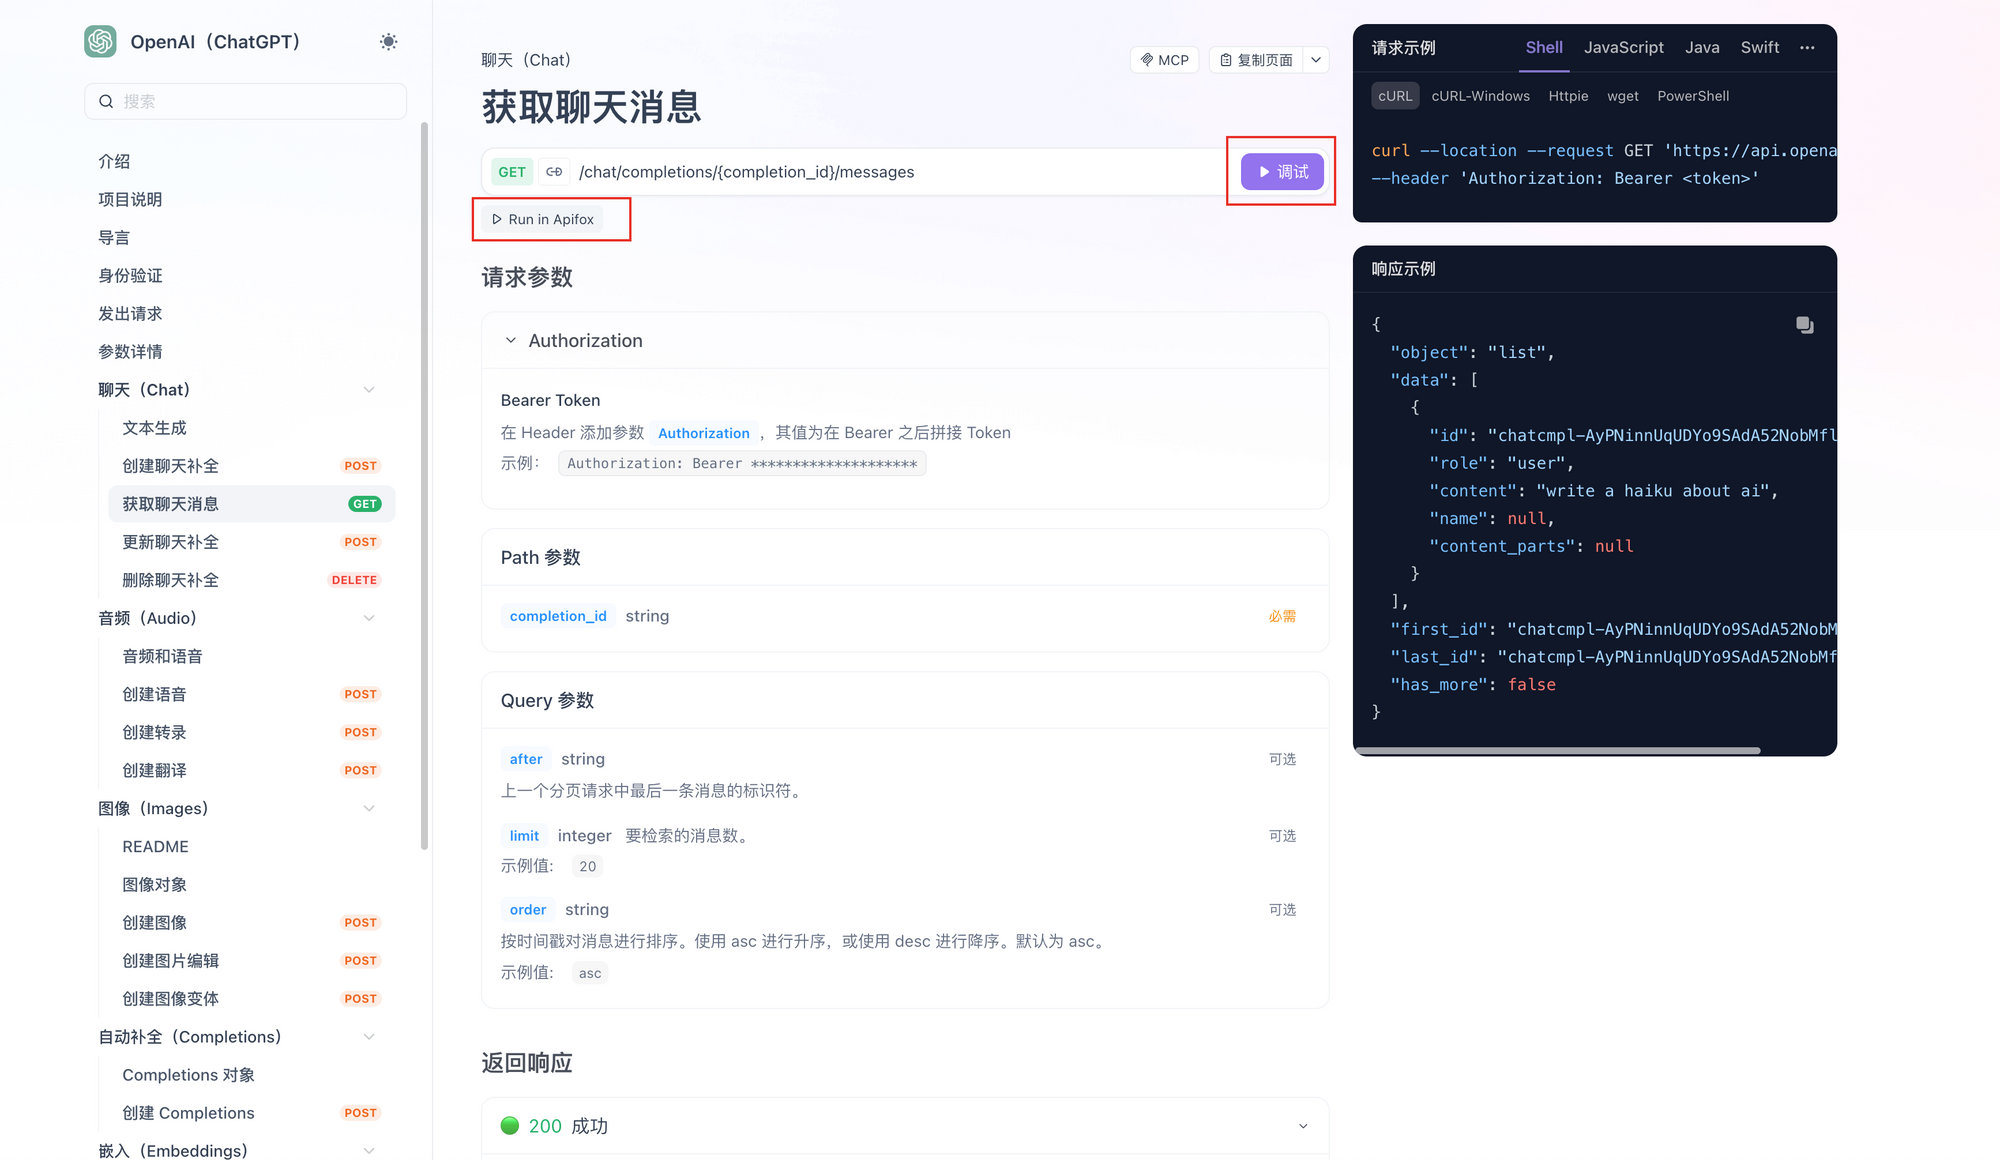The height and width of the screenshot is (1160, 2000).
Task: Open the MCP button
Action: click(1164, 60)
